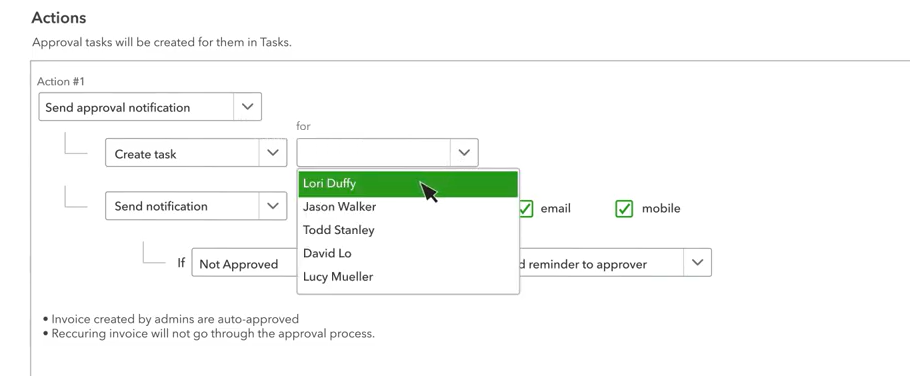Pick Todd Stanley in the list

pyautogui.click(x=408, y=230)
